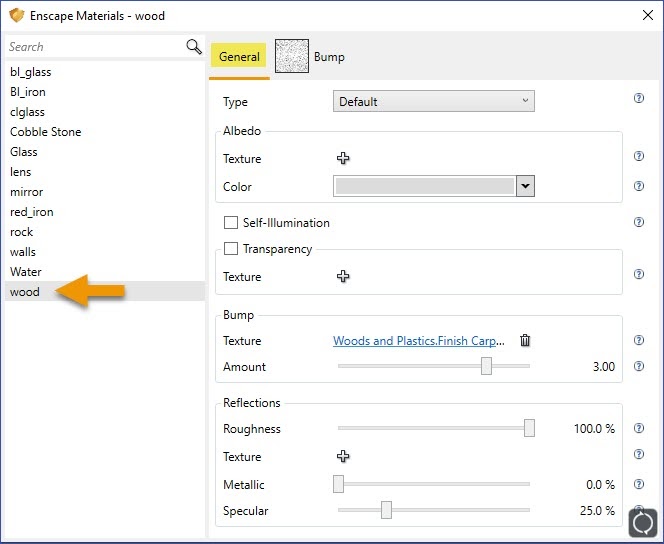This screenshot has width=664, height=544.
Task: Adjust the Roughness slider handle
Action: coord(529,428)
